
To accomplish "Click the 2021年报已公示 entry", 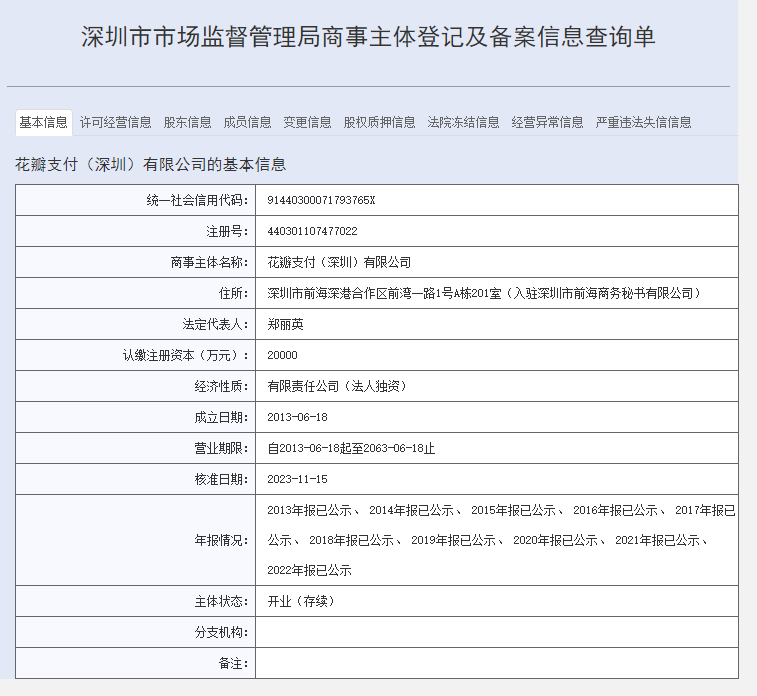I will pyautogui.click(x=657, y=541).
